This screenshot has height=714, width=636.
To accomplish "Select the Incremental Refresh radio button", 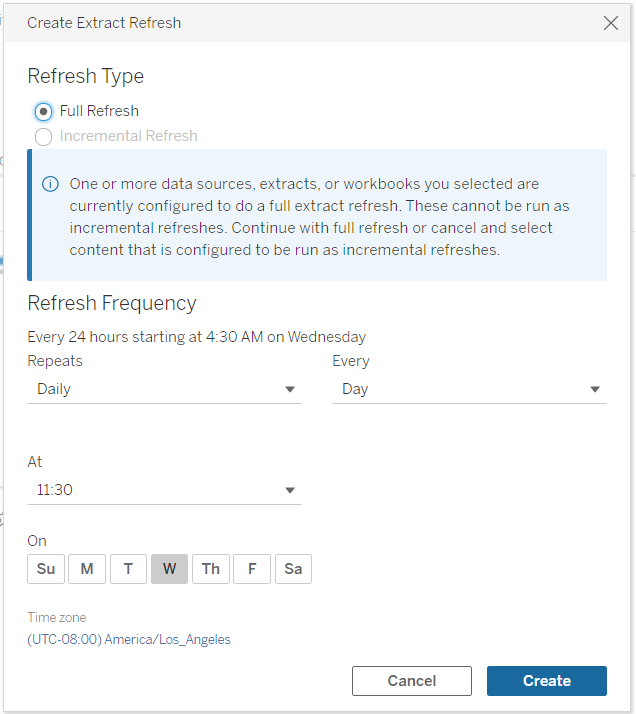I will (x=44, y=137).
